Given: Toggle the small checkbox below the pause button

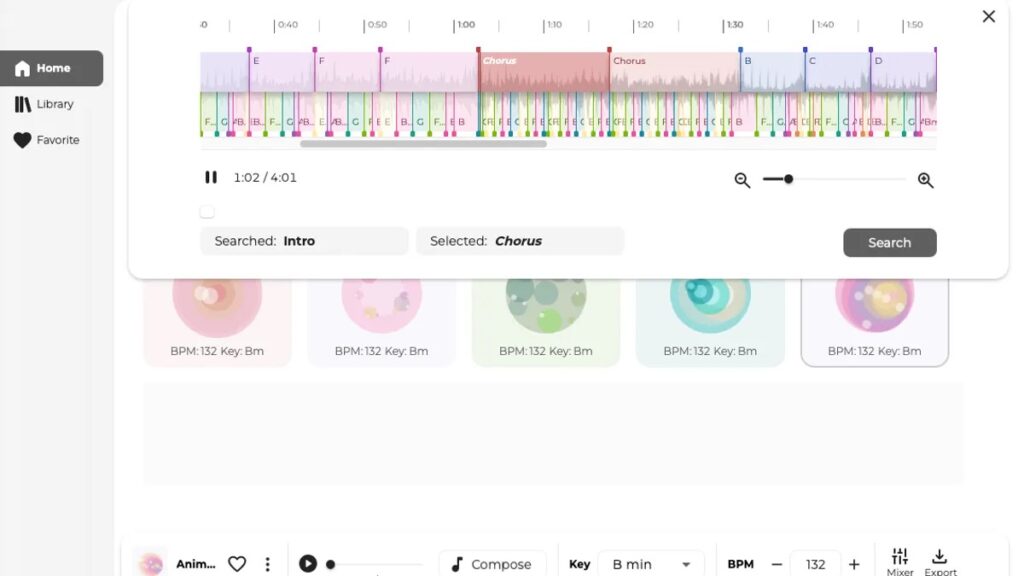Looking at the screenshot, I should [207, 211].
